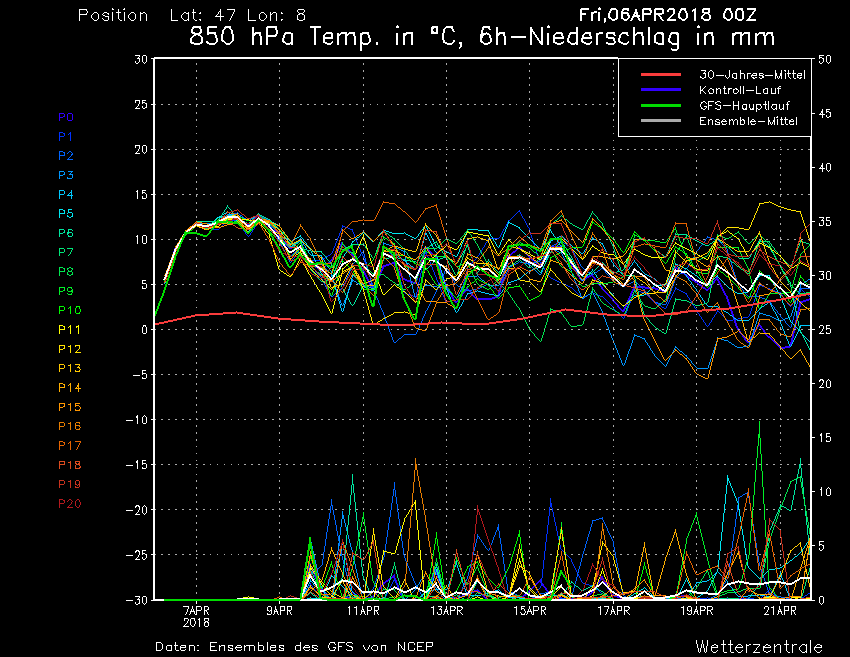Click the Position Lat 47 Lon 8 text
850x657 pixels.
[x=192, y=16]
